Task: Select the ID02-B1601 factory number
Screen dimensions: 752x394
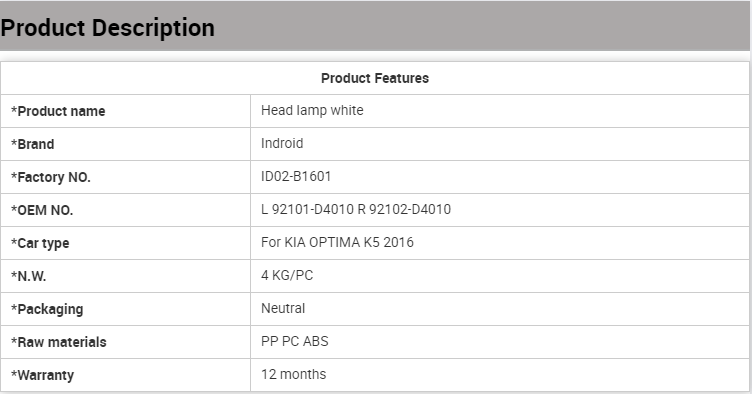Action: (296, 176)
